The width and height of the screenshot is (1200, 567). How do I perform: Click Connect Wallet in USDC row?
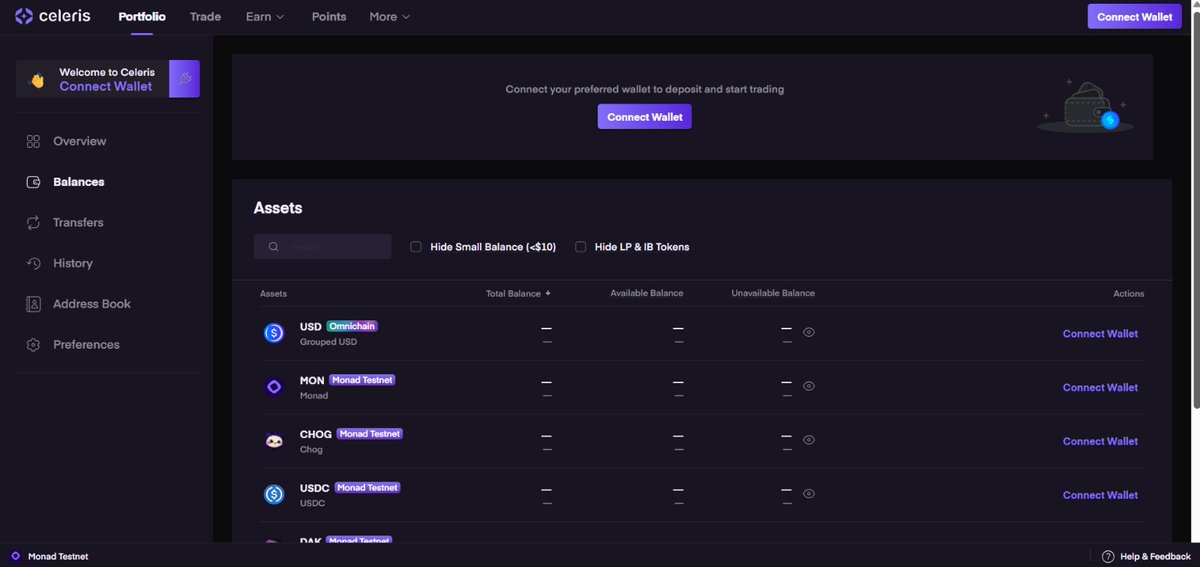pos(1100,495)
